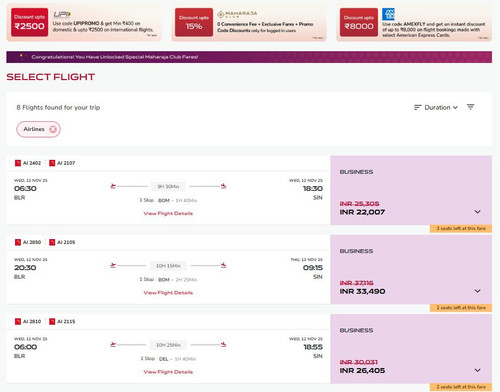Image resolution: width=500 pixels, height=392 pixels.
Task: Open the flight filters funnel icon
Action: click(x=470, y=107)
